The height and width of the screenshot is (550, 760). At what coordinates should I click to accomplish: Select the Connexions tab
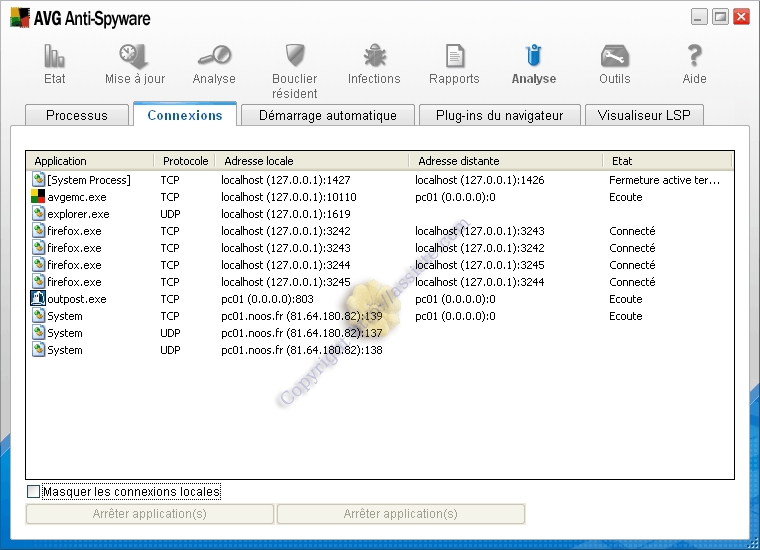click(185, 115)
